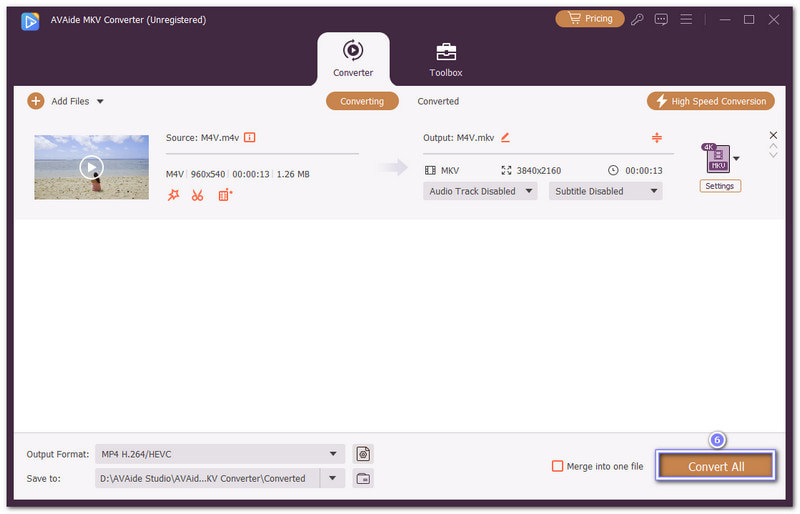Click the enhance video icon beside scissors
The width and height of the screenshot is (800, 514).
[x=225, y=195]
